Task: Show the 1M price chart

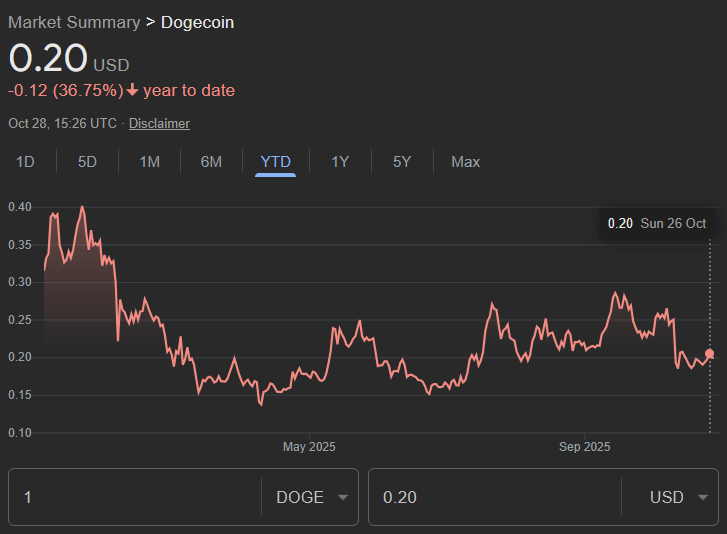Action: (149, 161)
